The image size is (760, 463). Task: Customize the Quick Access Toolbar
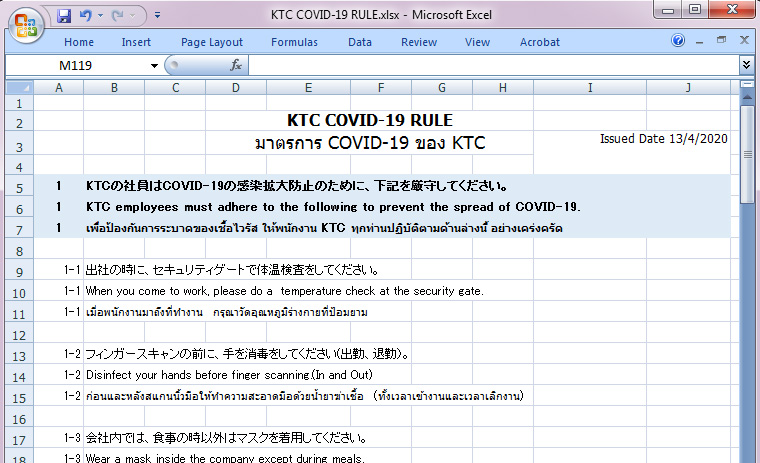click(x=158, y=16)
